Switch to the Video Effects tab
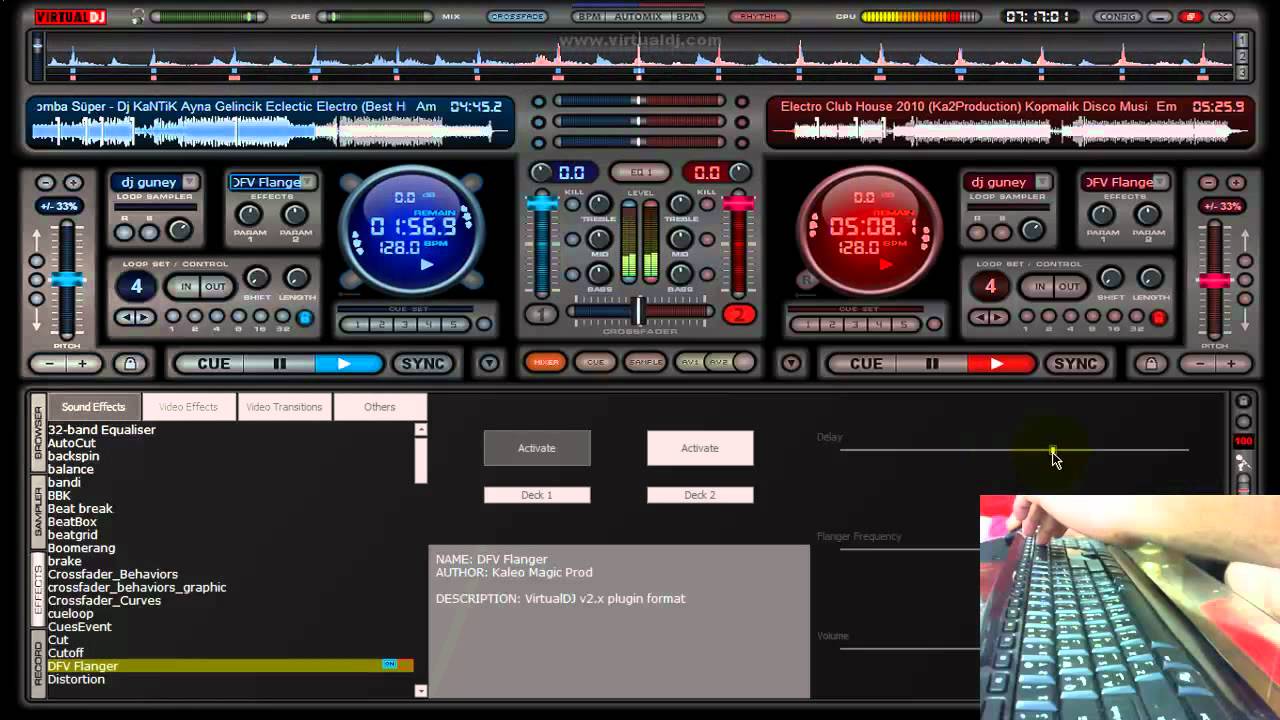Image resolution: width=1280 pixels, height=720 pixels. pyautogui.click(x=188, y=407)
